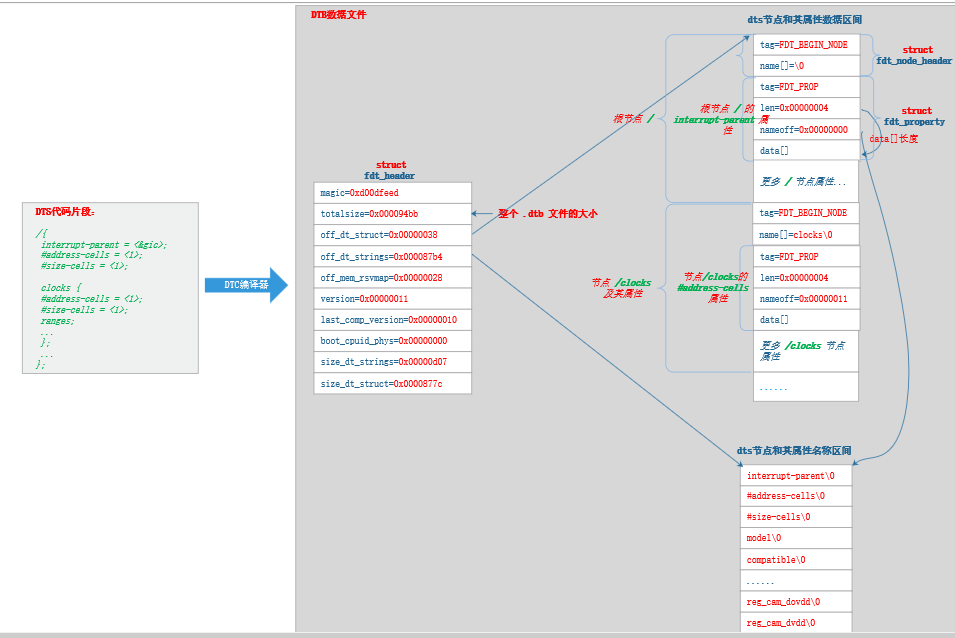The width and height of the screenshot is (955, 638).
Task: Click tag=FDT_BEGIN_NODE above name[]=clocks\0
Action: (x=806, y=213)
